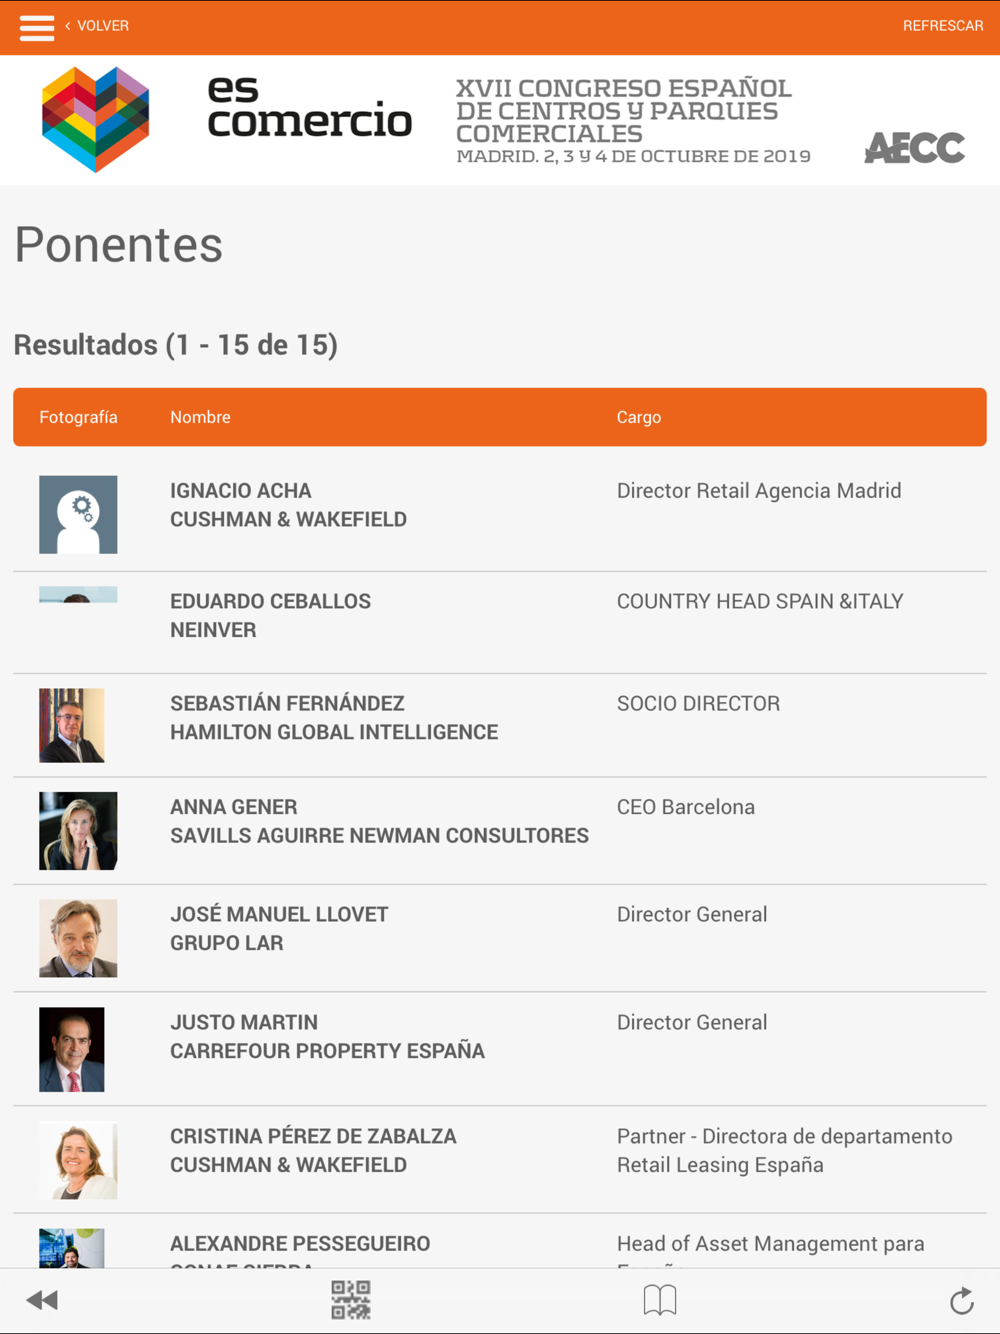The width and height of the screenshot is (1000, 1334).
Task: Open the hamburger menu icon
Action: [37, 27]
